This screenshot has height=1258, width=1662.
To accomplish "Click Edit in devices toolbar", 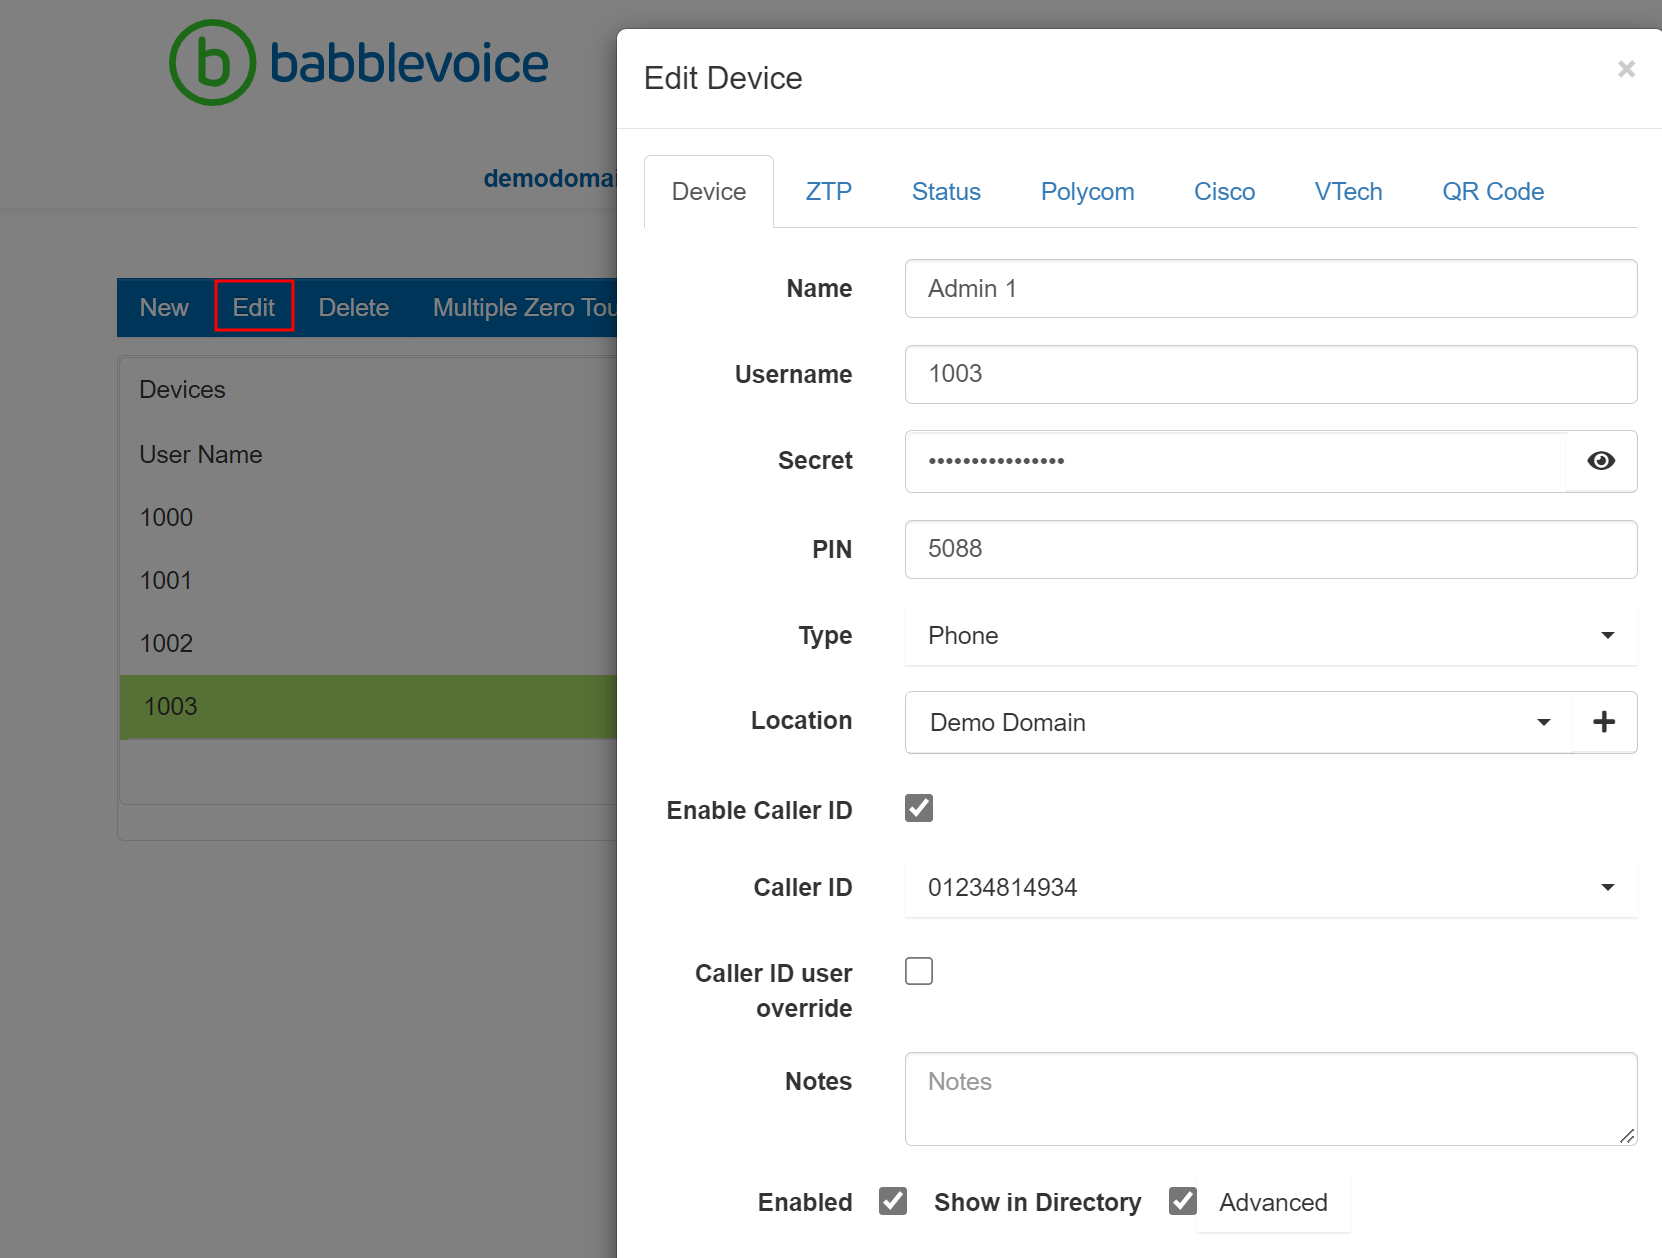I will 254,307.
